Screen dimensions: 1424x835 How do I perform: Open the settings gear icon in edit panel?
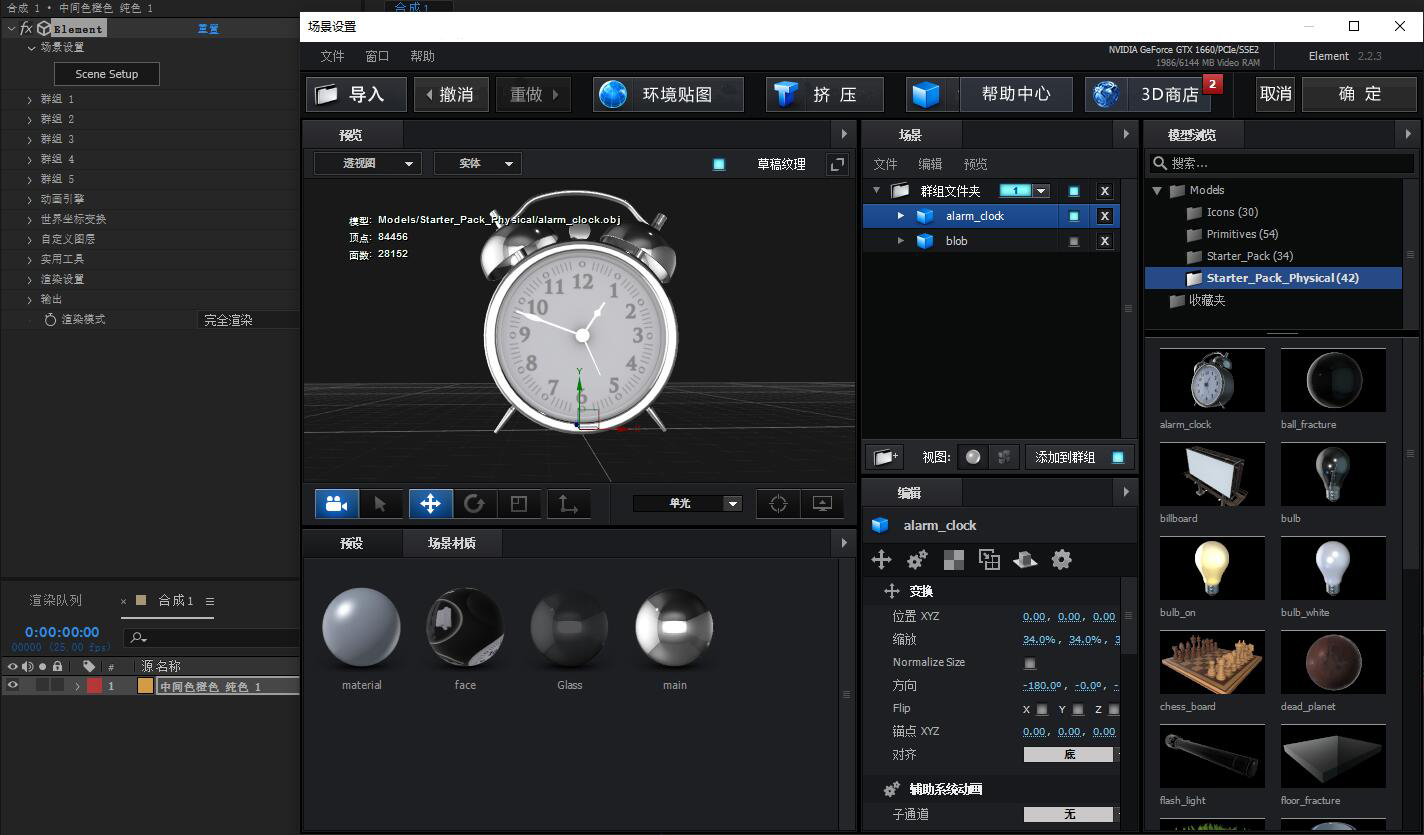click(1061, 560)
